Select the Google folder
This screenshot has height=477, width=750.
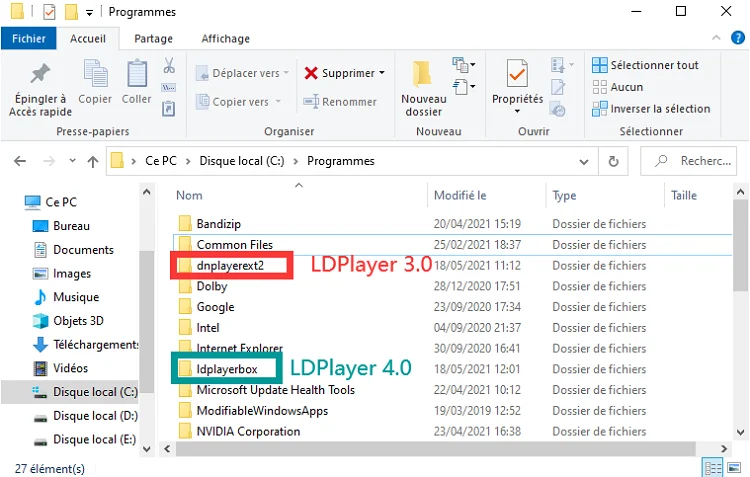click(215, 307)
